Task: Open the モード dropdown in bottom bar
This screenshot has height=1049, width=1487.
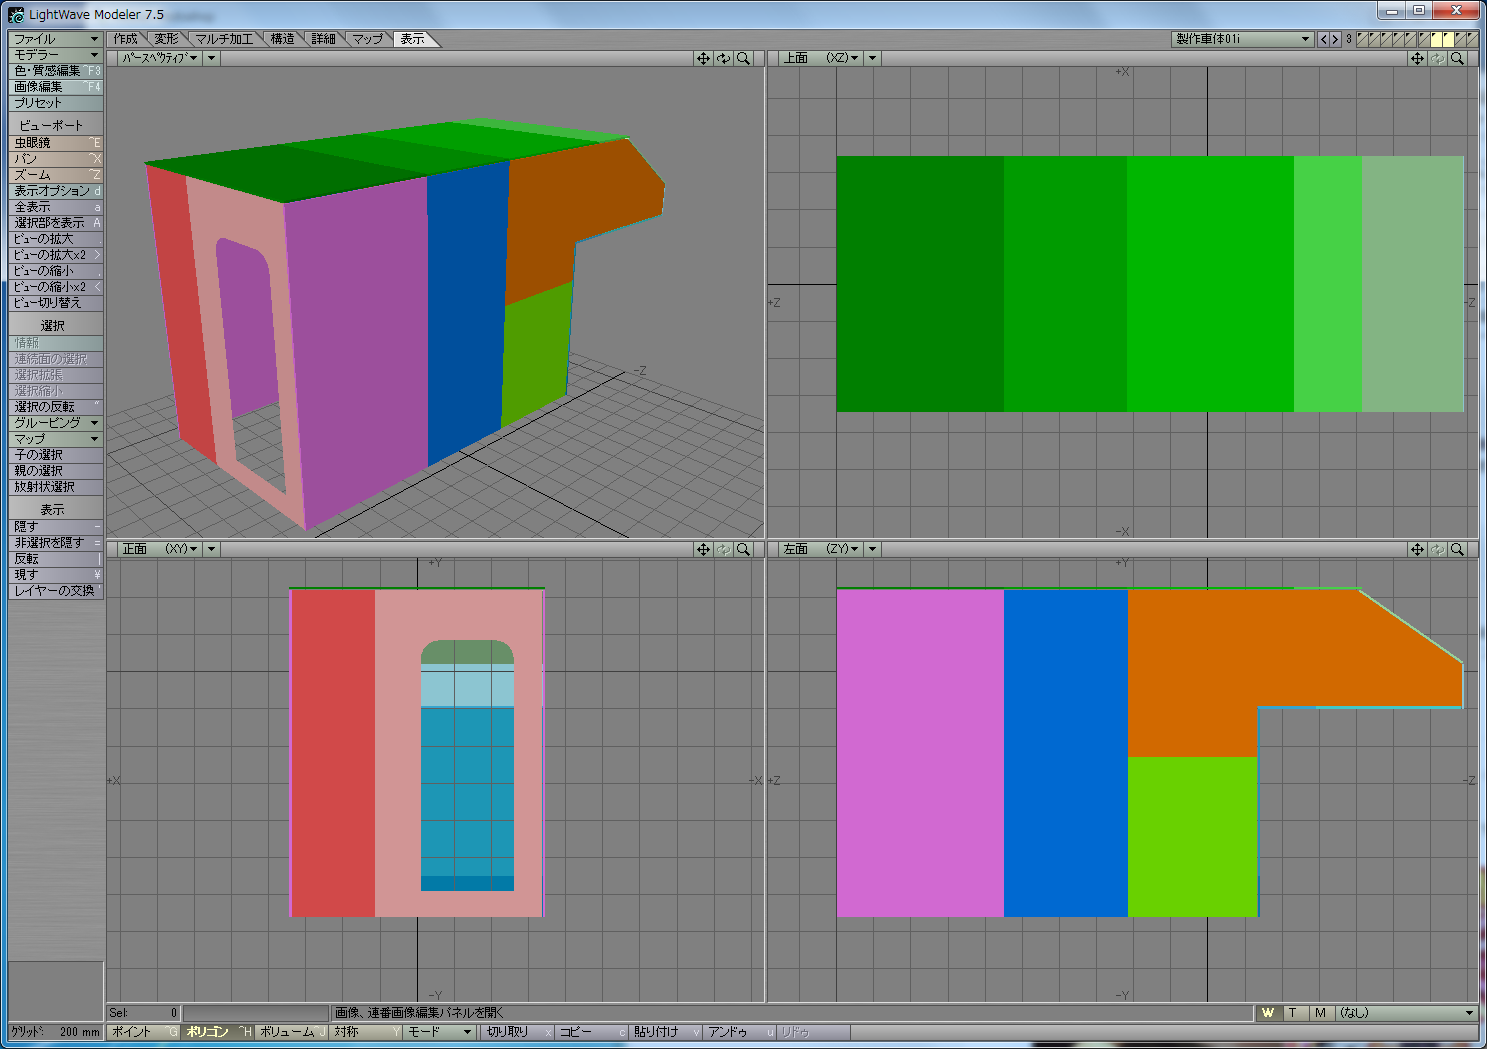Action: click(438, 1032)
